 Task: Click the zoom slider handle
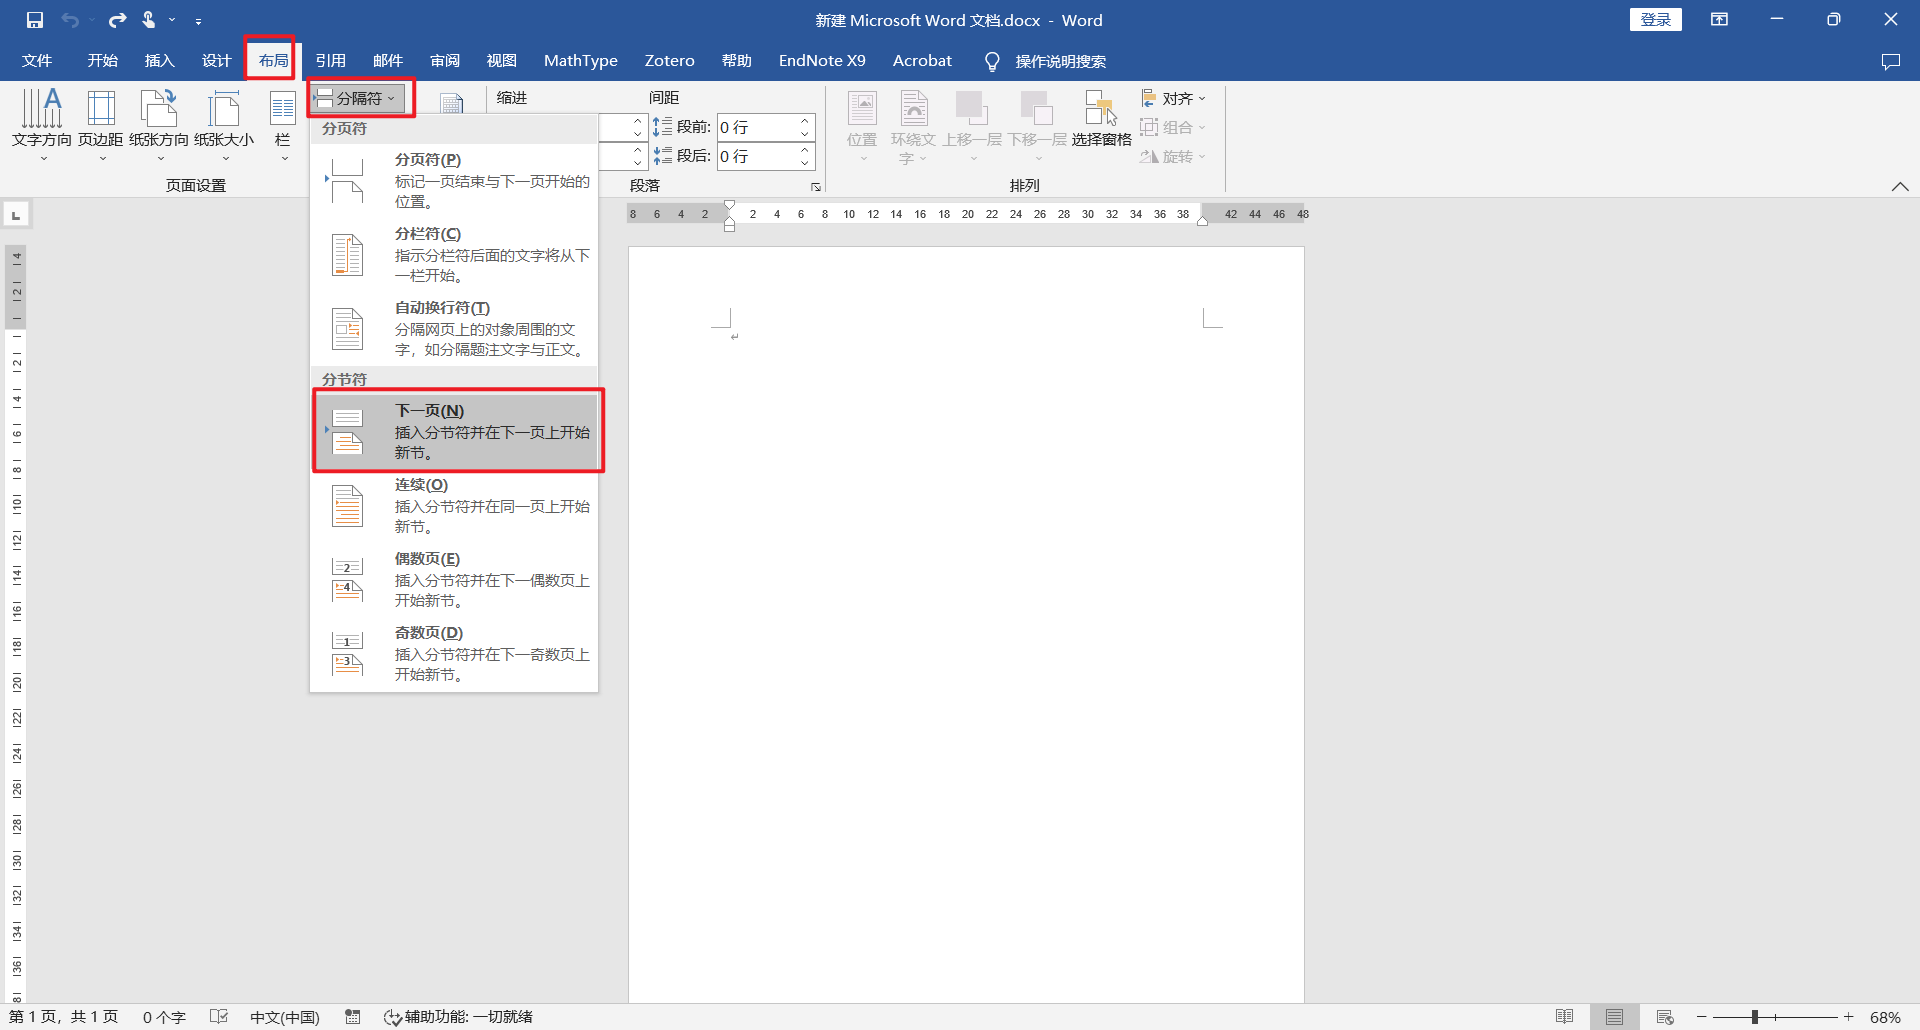1755,1017
